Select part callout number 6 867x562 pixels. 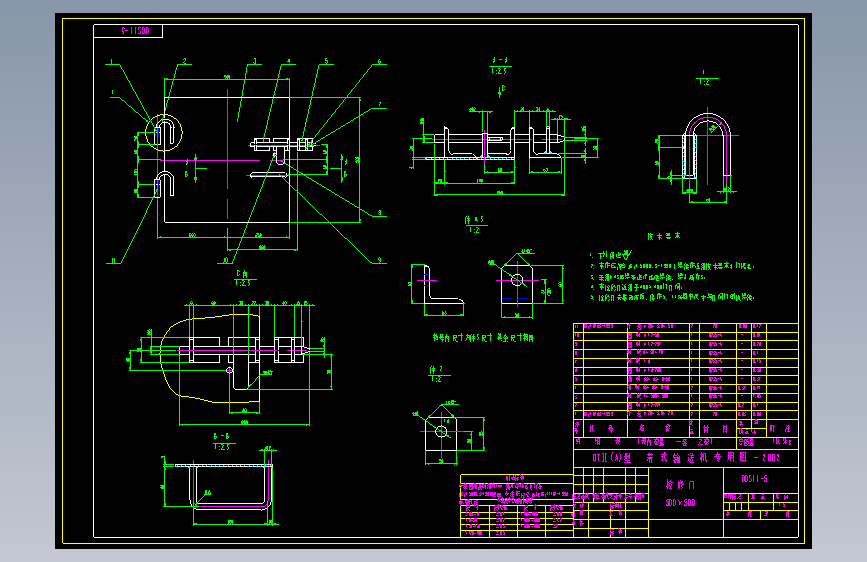[379, 61]
